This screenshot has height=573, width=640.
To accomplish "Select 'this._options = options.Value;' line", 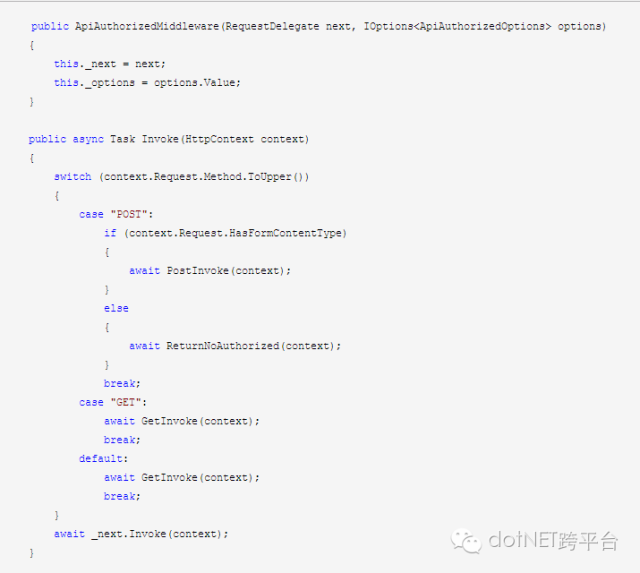I will coord(147,83).
